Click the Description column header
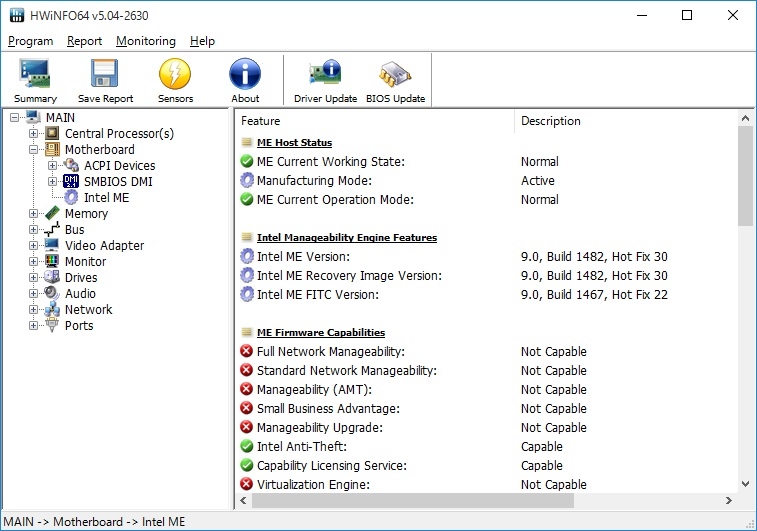 [550, 121]
